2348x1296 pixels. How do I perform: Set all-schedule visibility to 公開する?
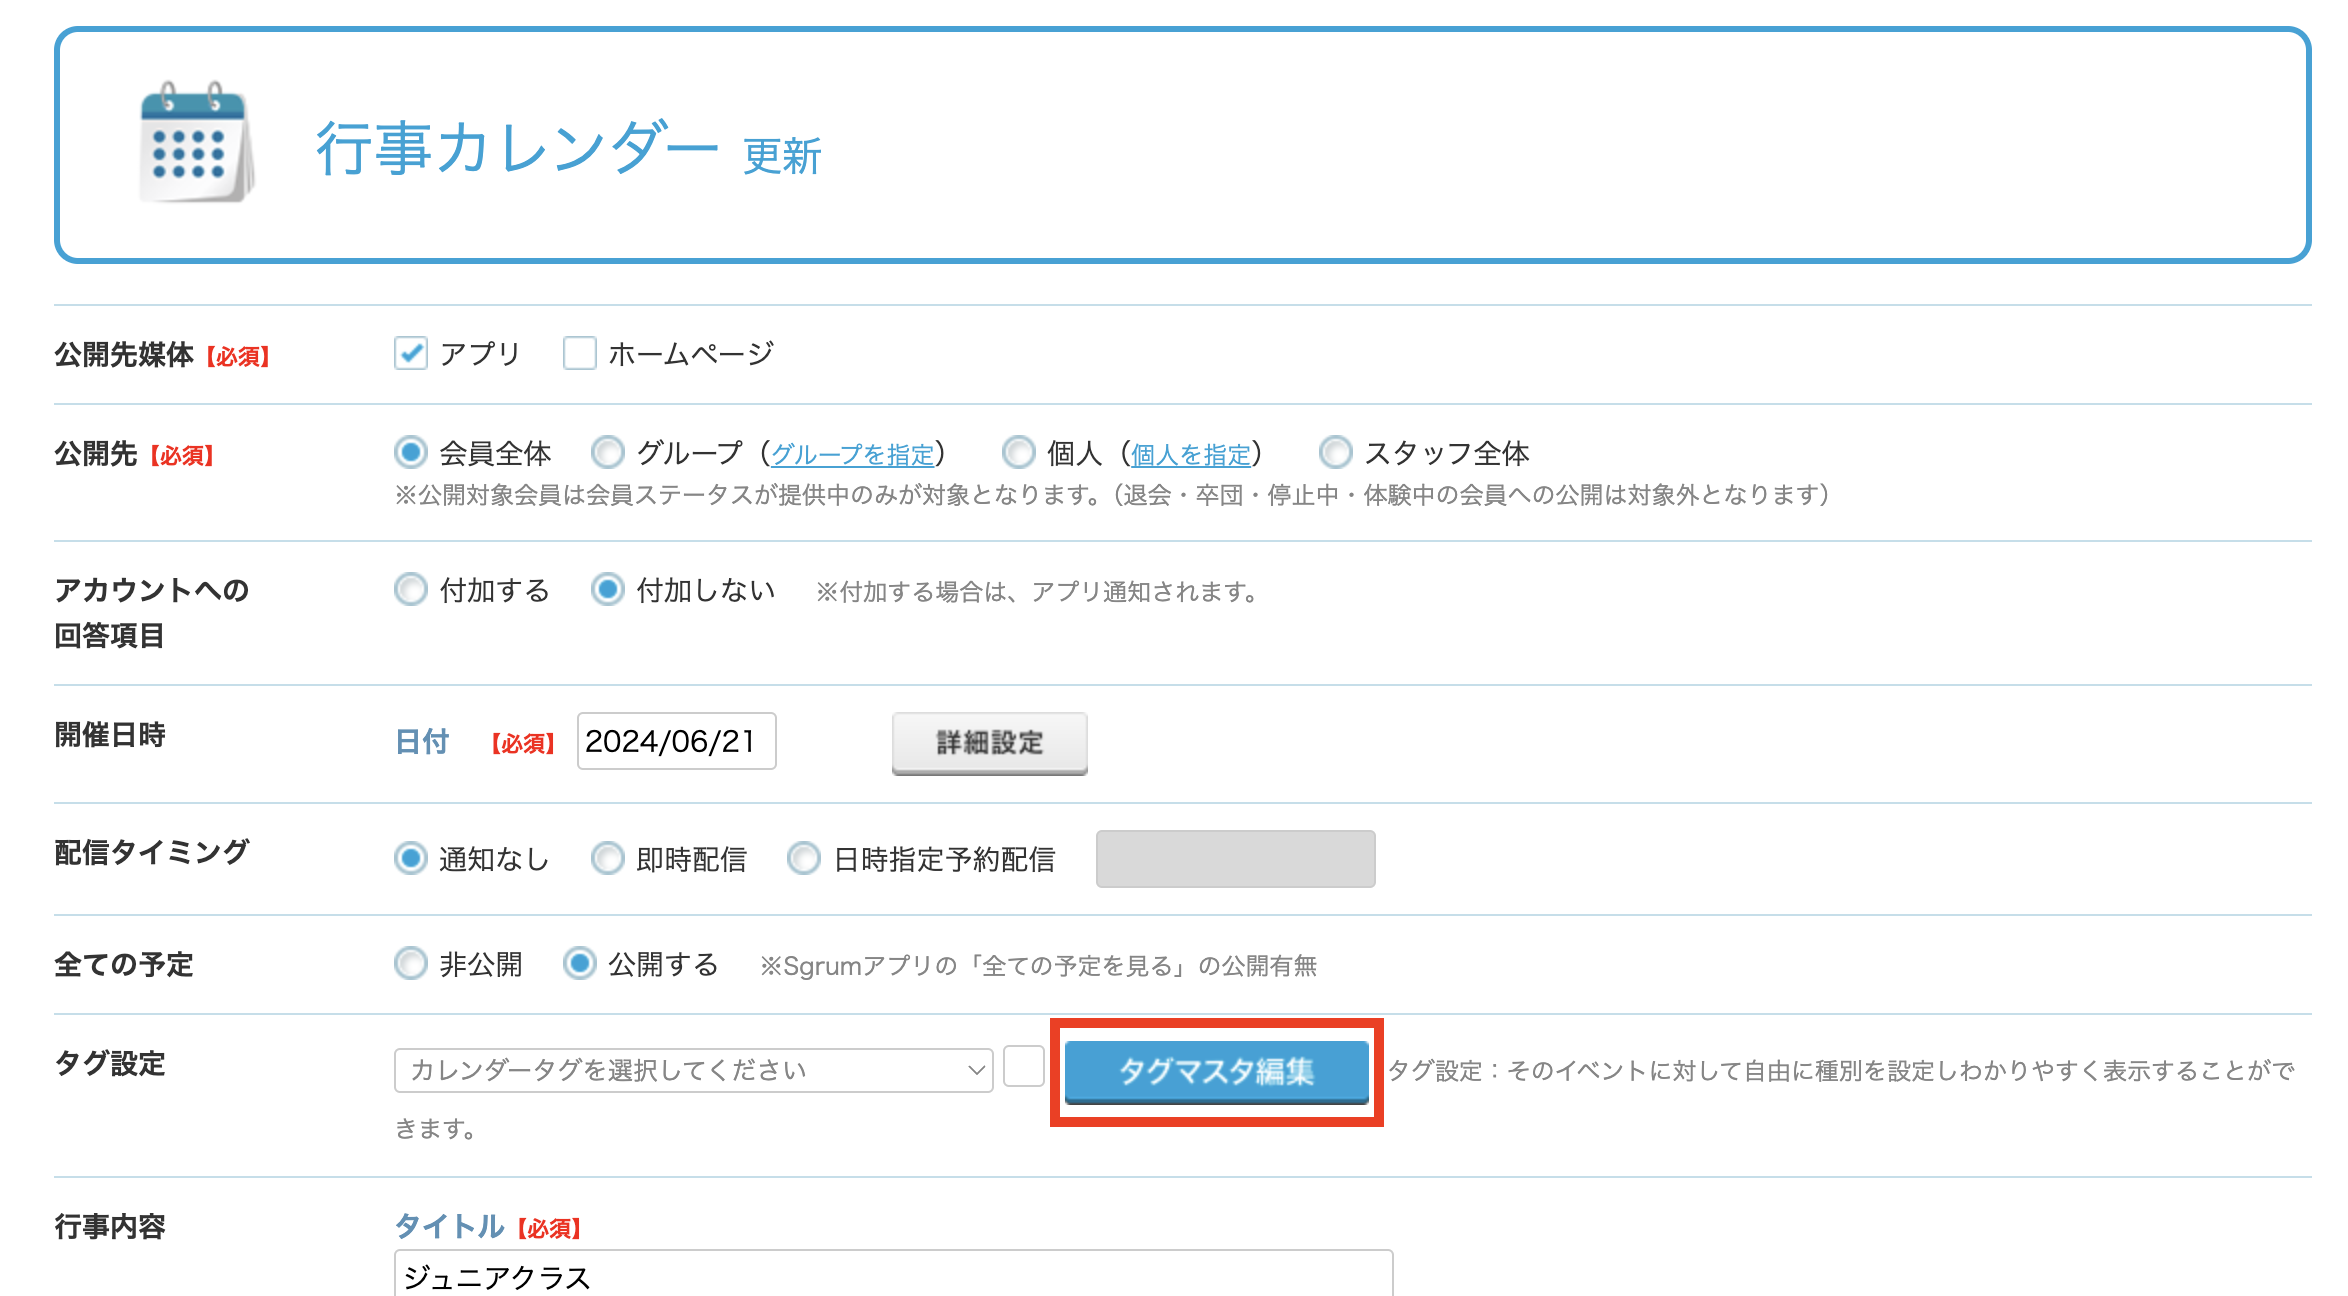click(580, 964)
